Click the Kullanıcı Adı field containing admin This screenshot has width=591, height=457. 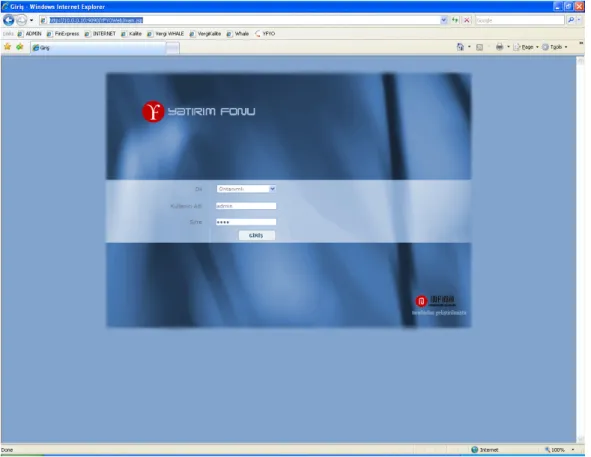coord(246,206)
